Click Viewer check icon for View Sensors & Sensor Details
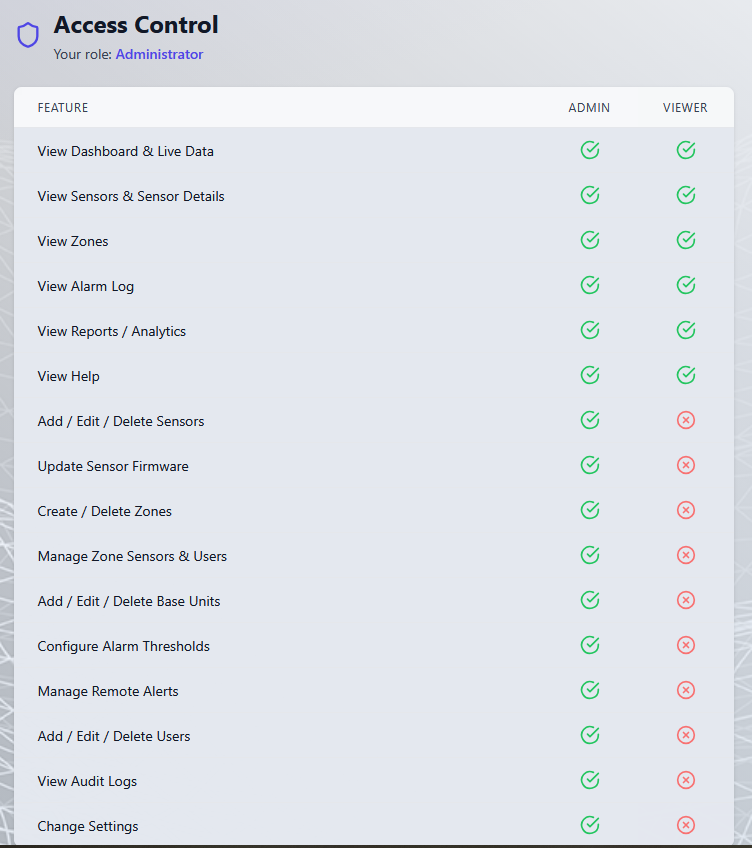The width and height of the screenshot is (752, 848). [x=685, y=195]
